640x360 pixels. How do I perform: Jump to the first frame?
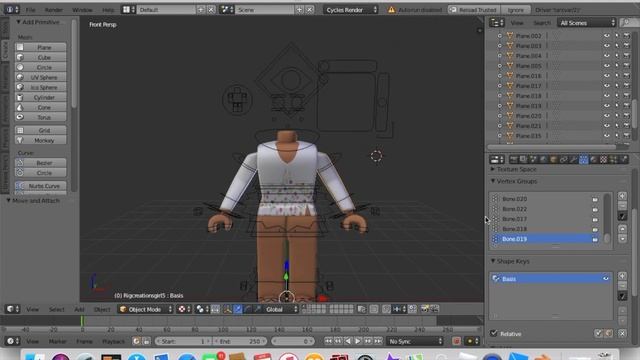(328, 341)
